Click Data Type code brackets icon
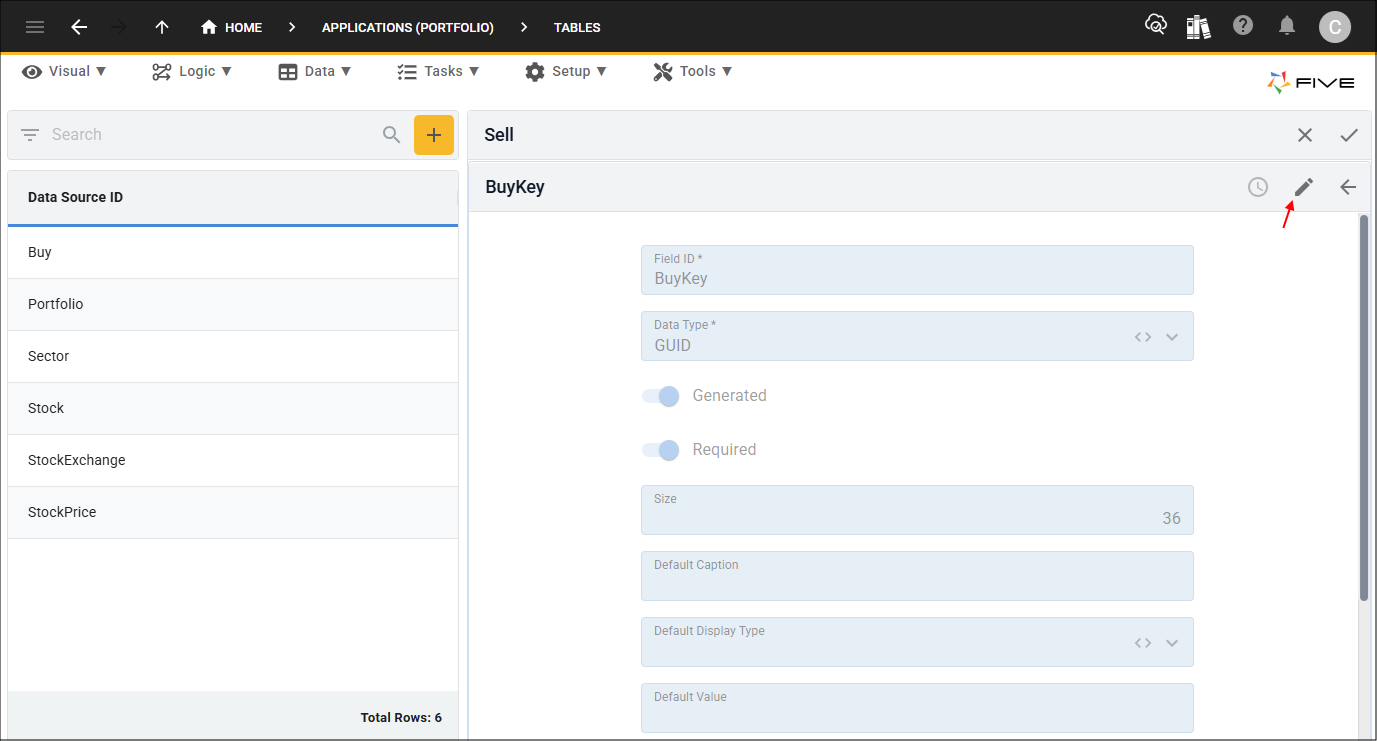The width and height of the screenshot is (1377, 741). (1143, 337)
